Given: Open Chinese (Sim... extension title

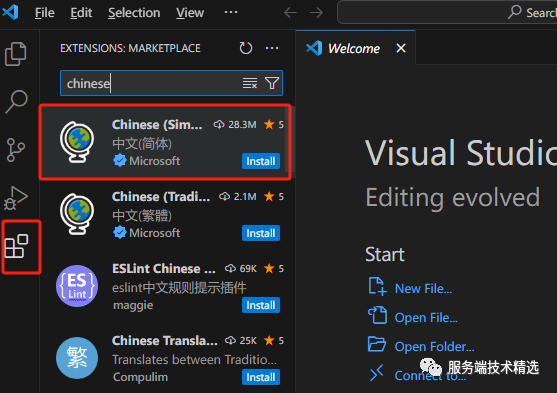Looking at the screenshot, I should click(157, 125).
